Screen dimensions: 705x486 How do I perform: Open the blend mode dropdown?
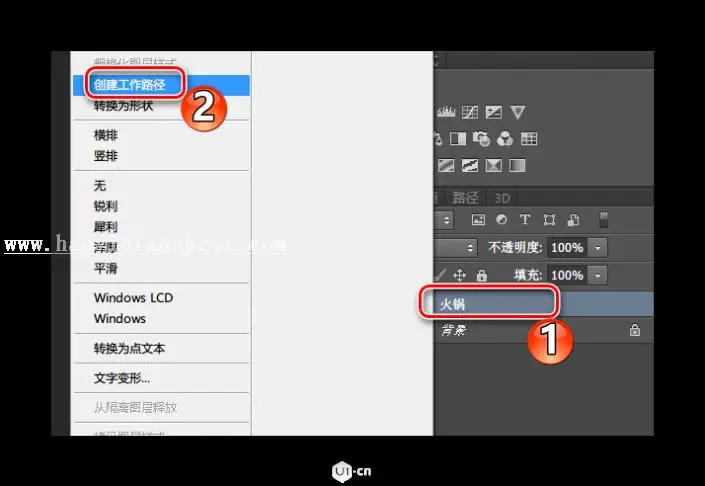pyautogui.click(x=455, y=248)
